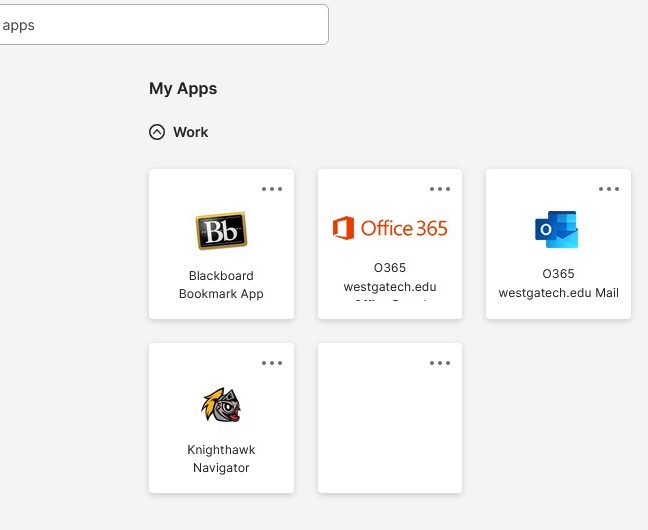Collapse the Work section chevron
648x530 pixels.
[x=157, y=132]
